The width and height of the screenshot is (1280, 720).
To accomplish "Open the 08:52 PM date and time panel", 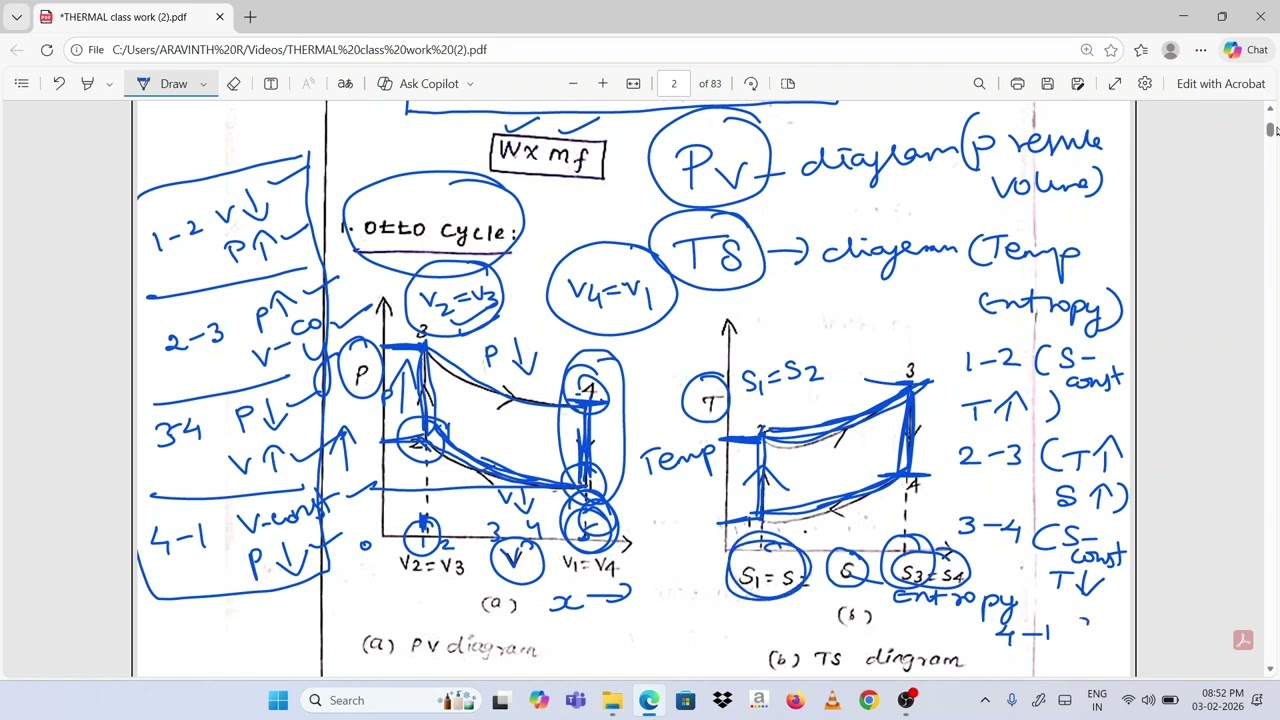I will pyautogui.click(x=1217, y=700).
